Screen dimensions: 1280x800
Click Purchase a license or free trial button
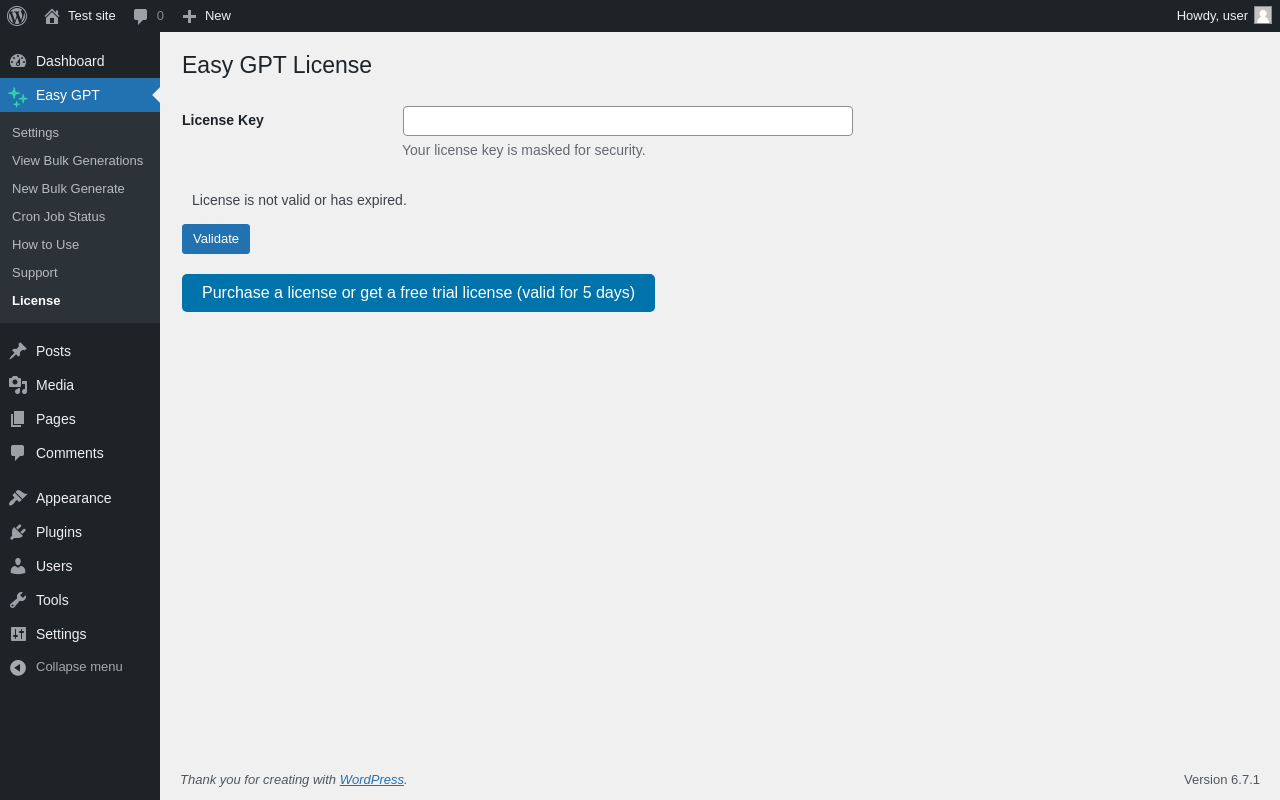pyautogui.click(x=418, y=293)
